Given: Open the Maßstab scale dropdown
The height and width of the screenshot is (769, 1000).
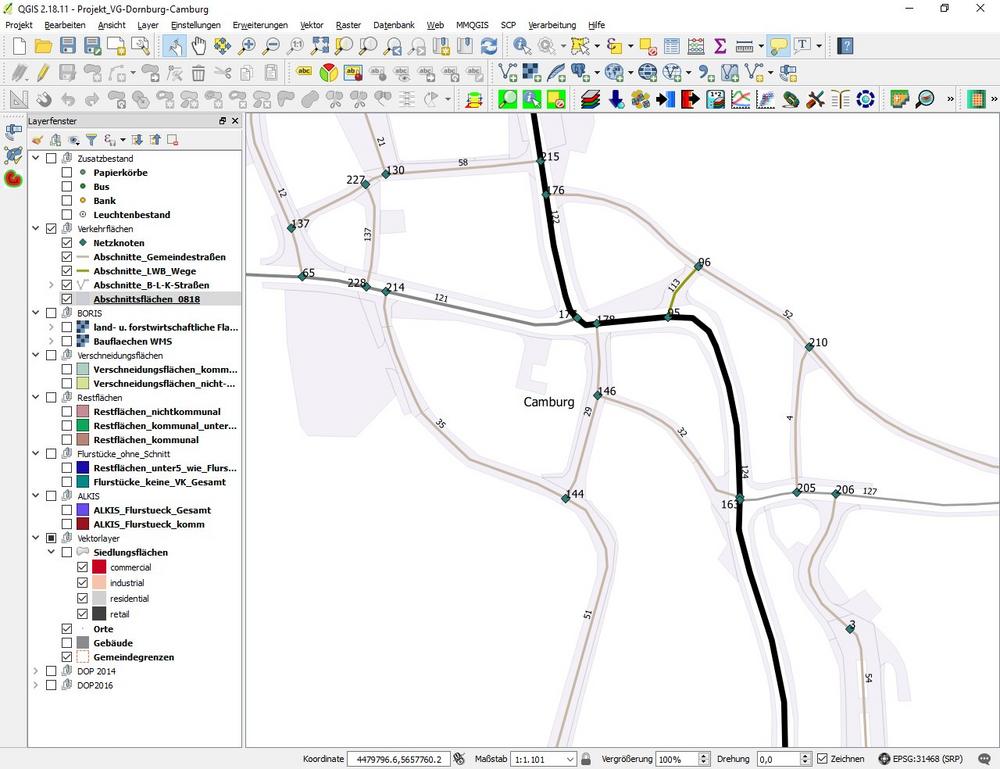Looking at the screenshot, I should click(x=570, y=759).
